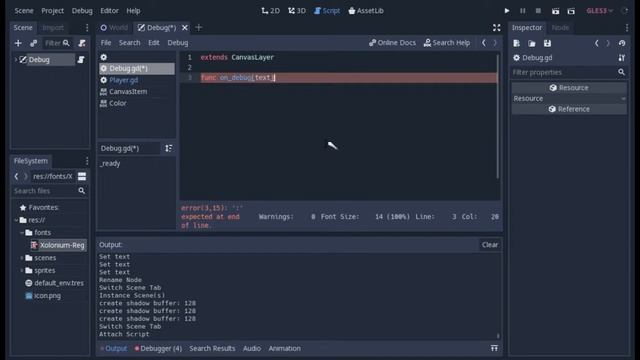Open Search Help
Viewport: 640px width, 360px height.
[x=447, y=42]
